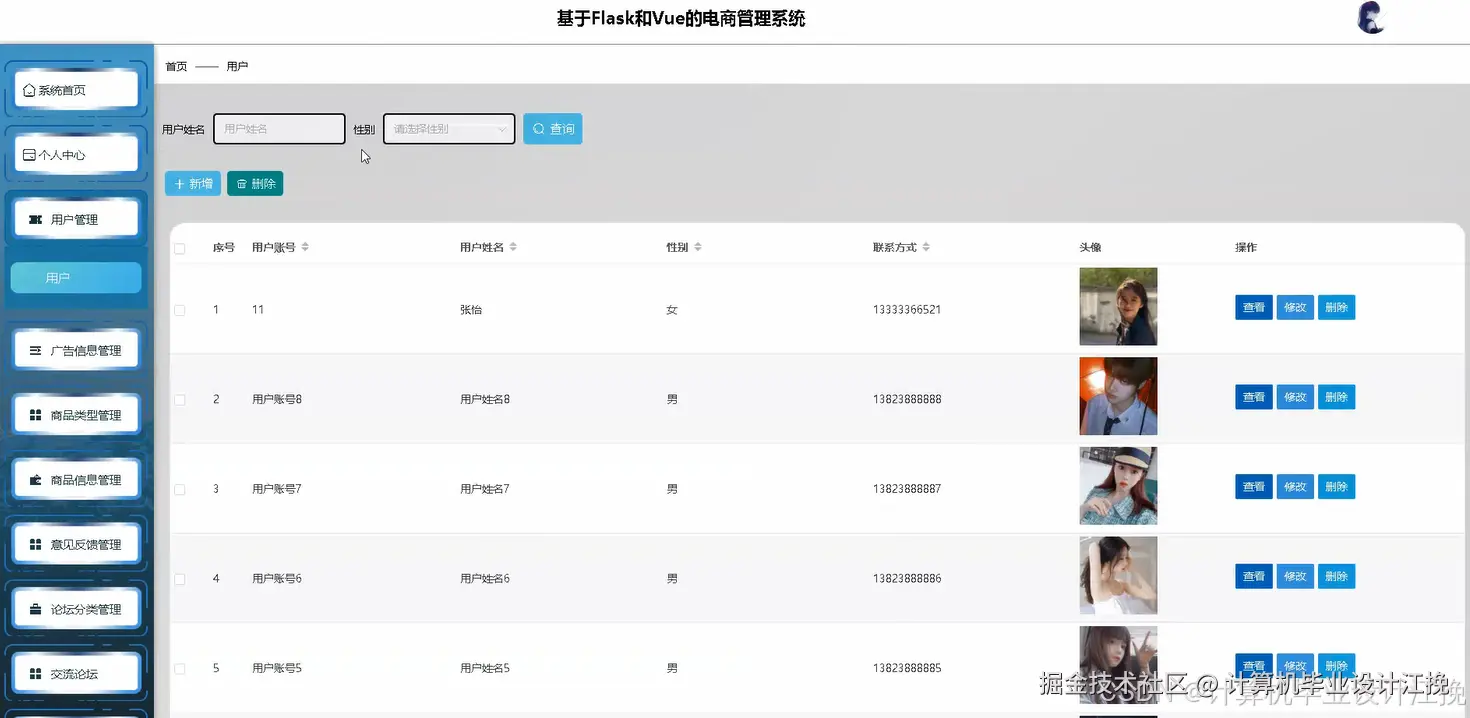Click the 新增 add button
Screen dimensions: 1470x718
point(193,184)
